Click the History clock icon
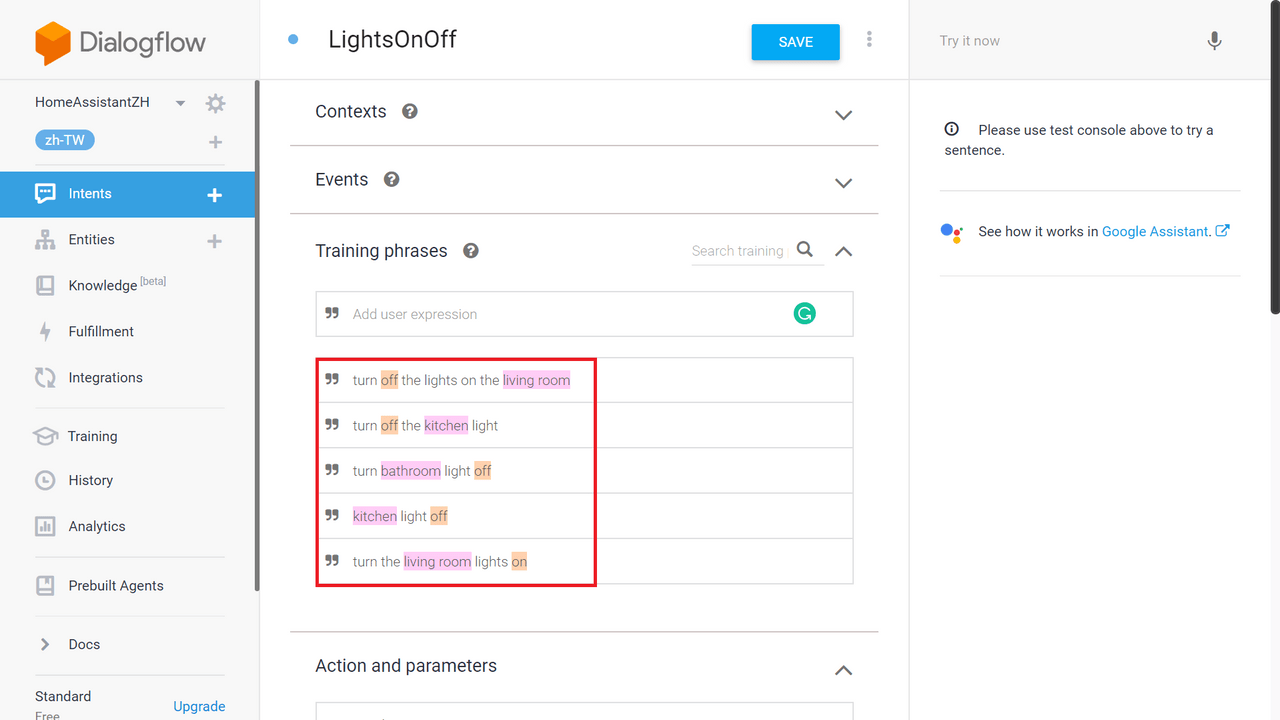This screenshot has width=1280, height=720. coord(45,480)
